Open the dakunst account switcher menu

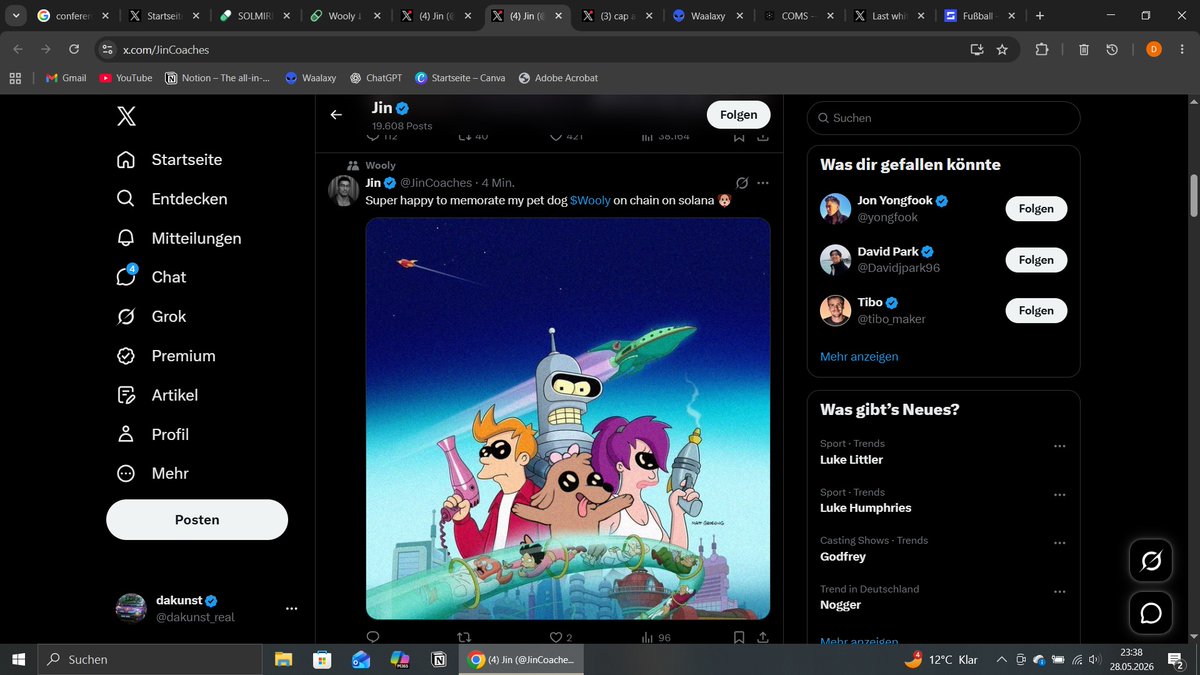[291, 608]
